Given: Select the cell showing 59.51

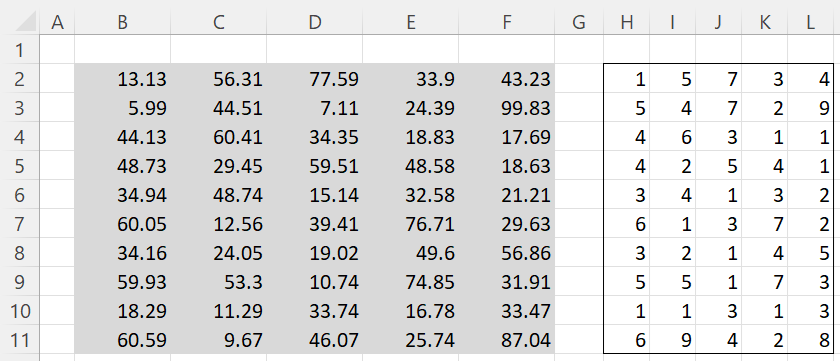Looking at the screenshot, I should click(314, 166).
